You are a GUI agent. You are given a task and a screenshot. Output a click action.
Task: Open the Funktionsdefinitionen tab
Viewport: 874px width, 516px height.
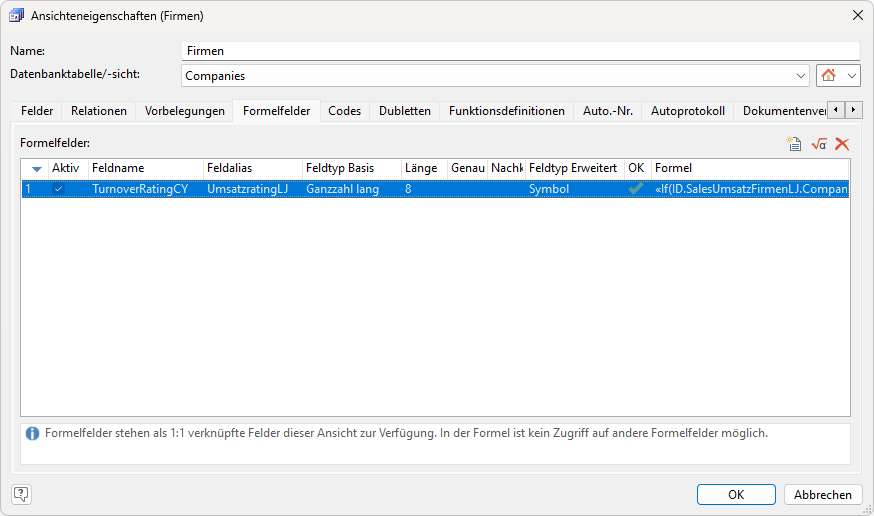[506, 111]
